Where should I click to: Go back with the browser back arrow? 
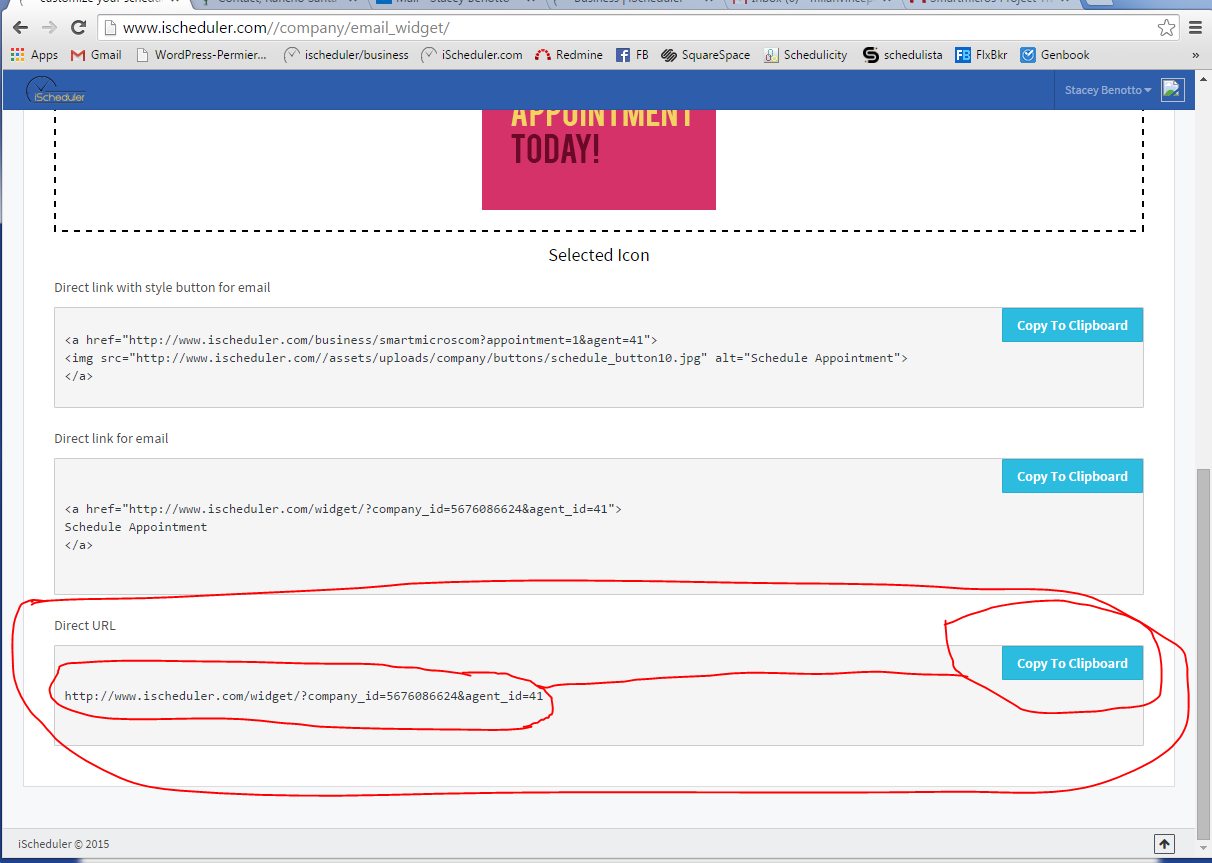pos(20,28)
